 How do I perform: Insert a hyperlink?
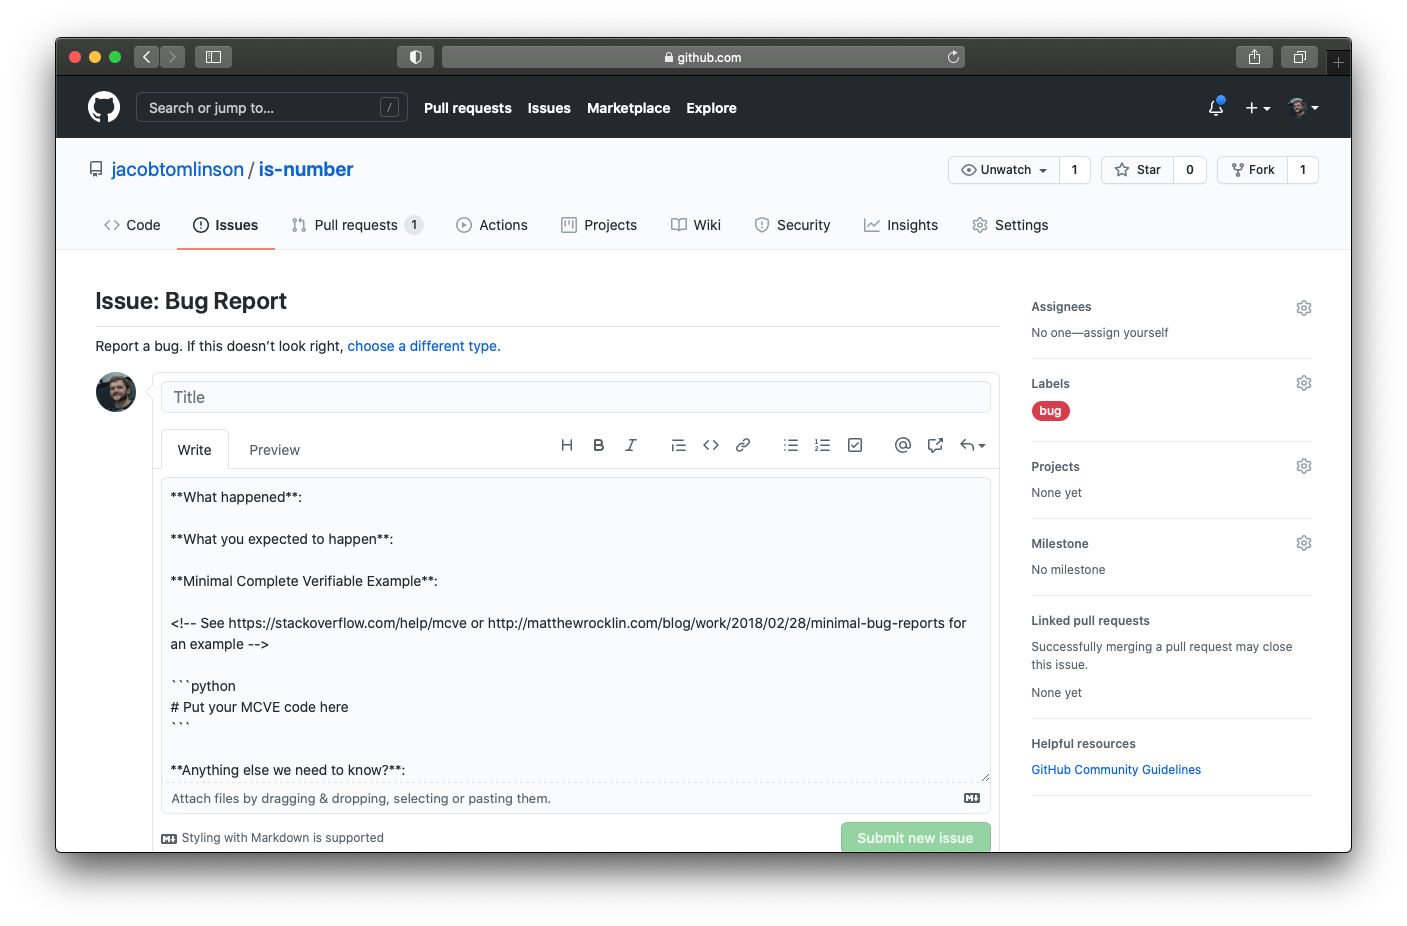click(x=743, y=445)
